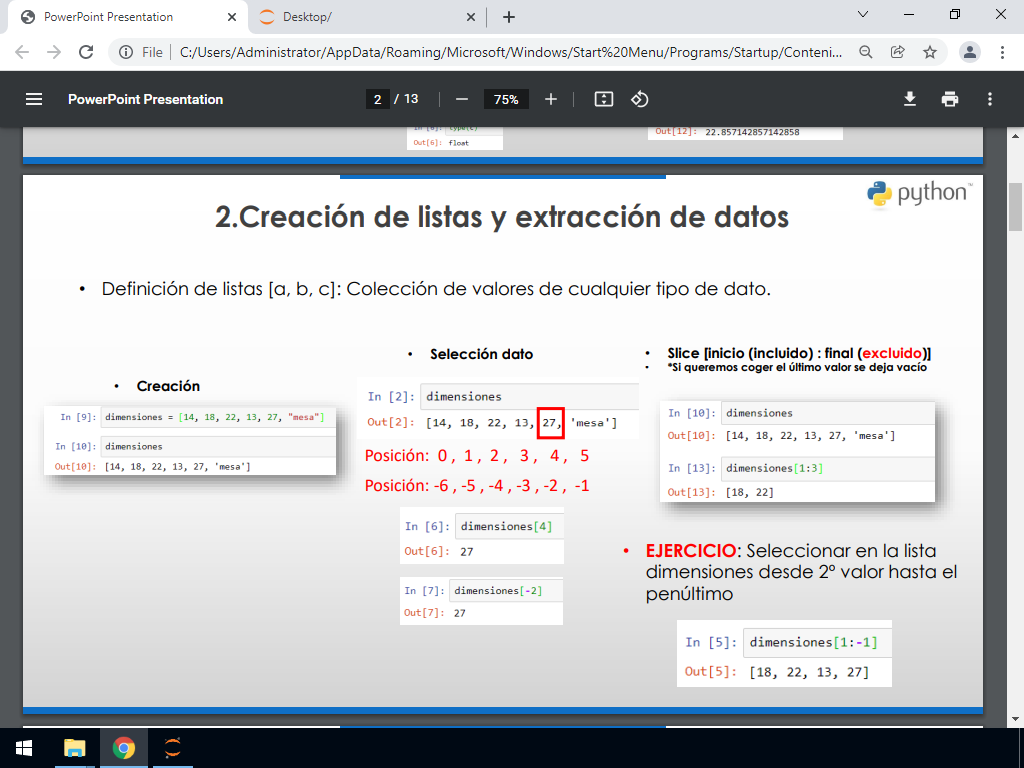Close the PowerPoint Presentation tab
Image resolution: width=1024 pixels, height=768 pixels.
coord(232,17)
